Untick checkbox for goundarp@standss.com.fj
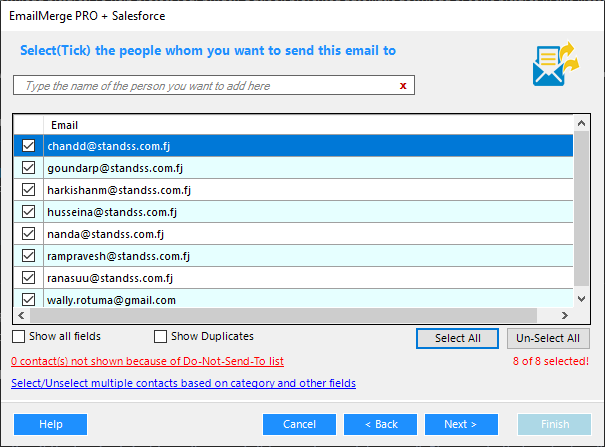 28,168
